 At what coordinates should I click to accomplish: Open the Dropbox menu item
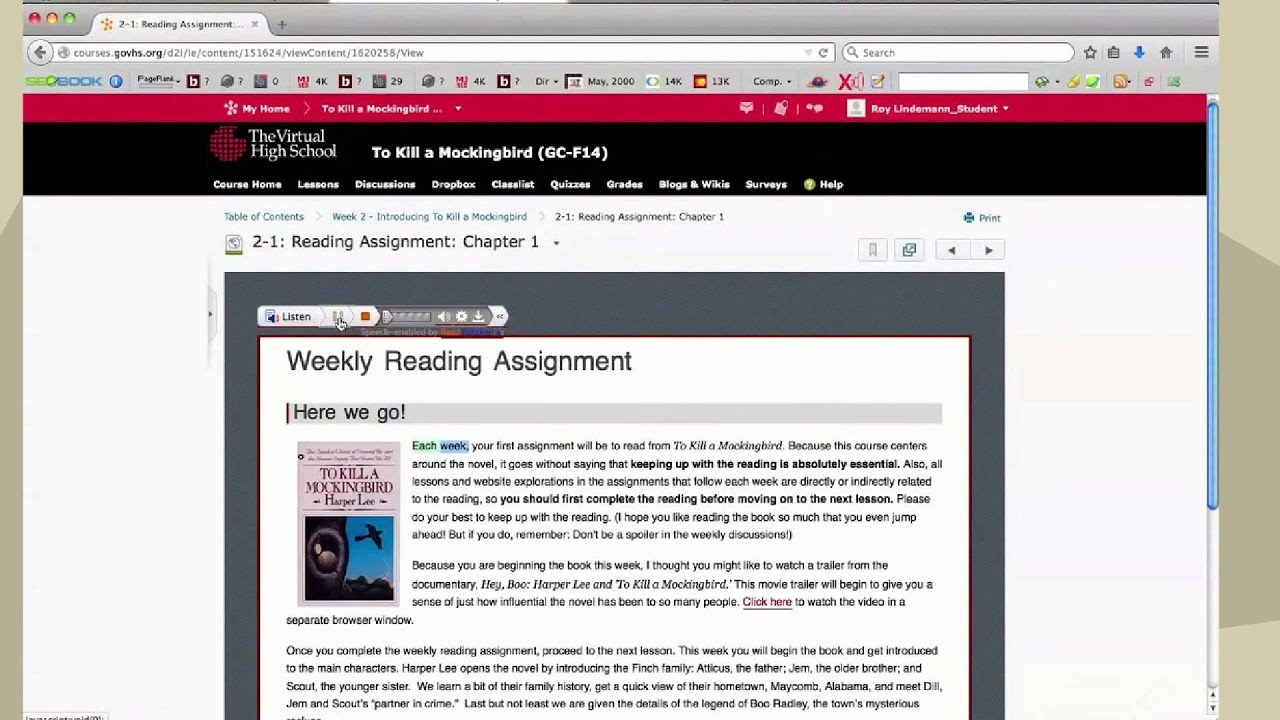(453, 184)
